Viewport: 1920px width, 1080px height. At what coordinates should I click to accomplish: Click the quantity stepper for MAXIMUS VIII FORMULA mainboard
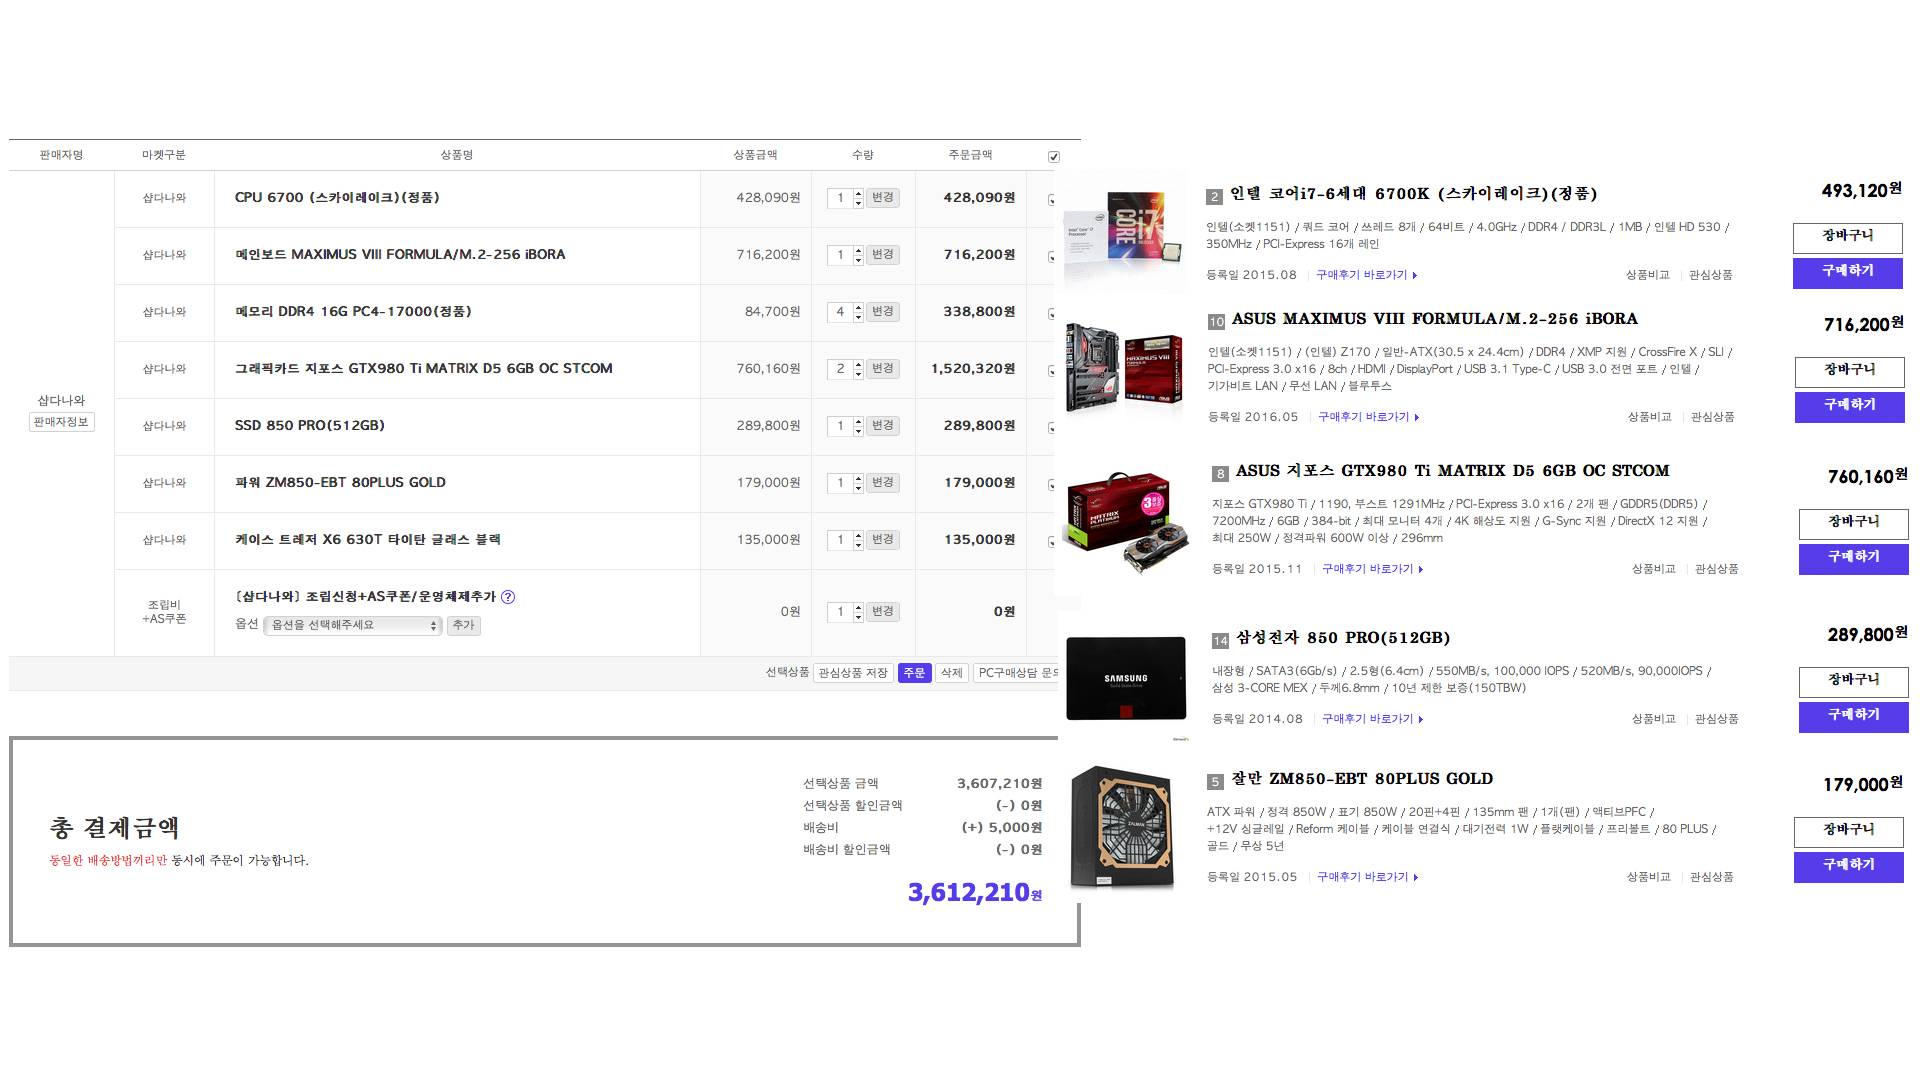point(858,255)
